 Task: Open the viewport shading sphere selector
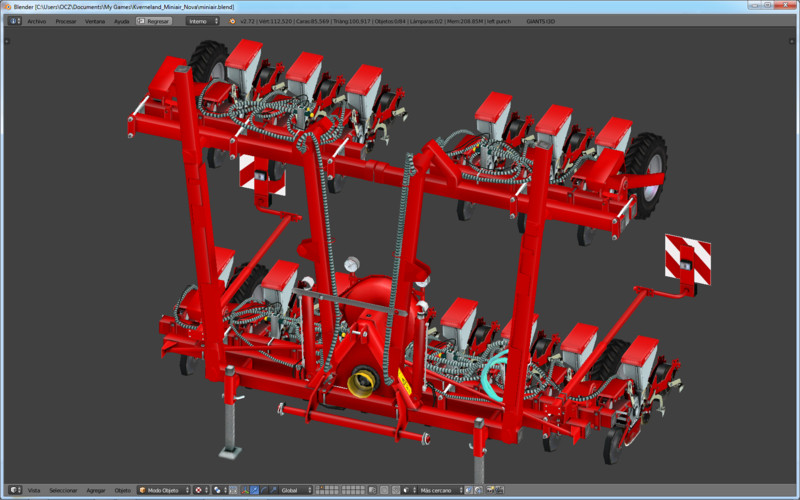click(201, 490)
